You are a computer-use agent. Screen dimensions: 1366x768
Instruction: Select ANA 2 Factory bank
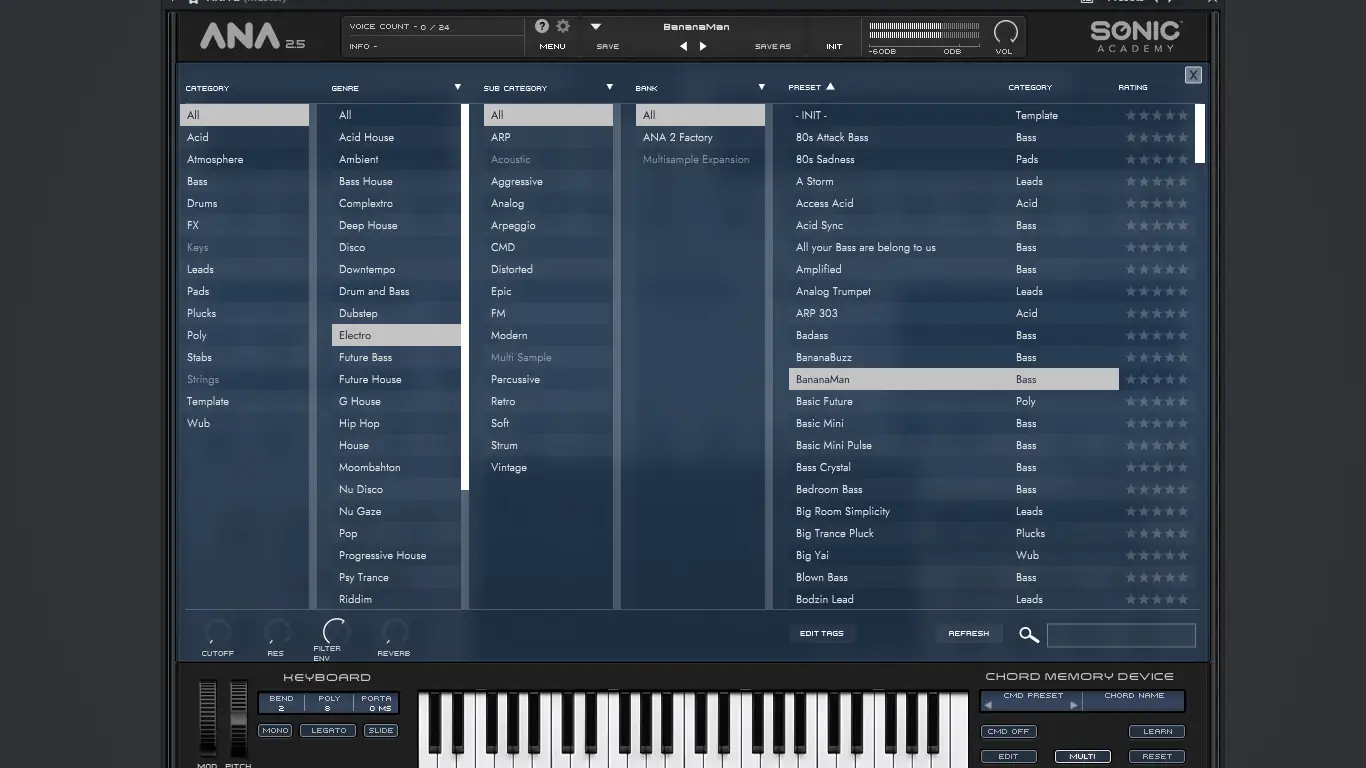(x=700, y=137)
